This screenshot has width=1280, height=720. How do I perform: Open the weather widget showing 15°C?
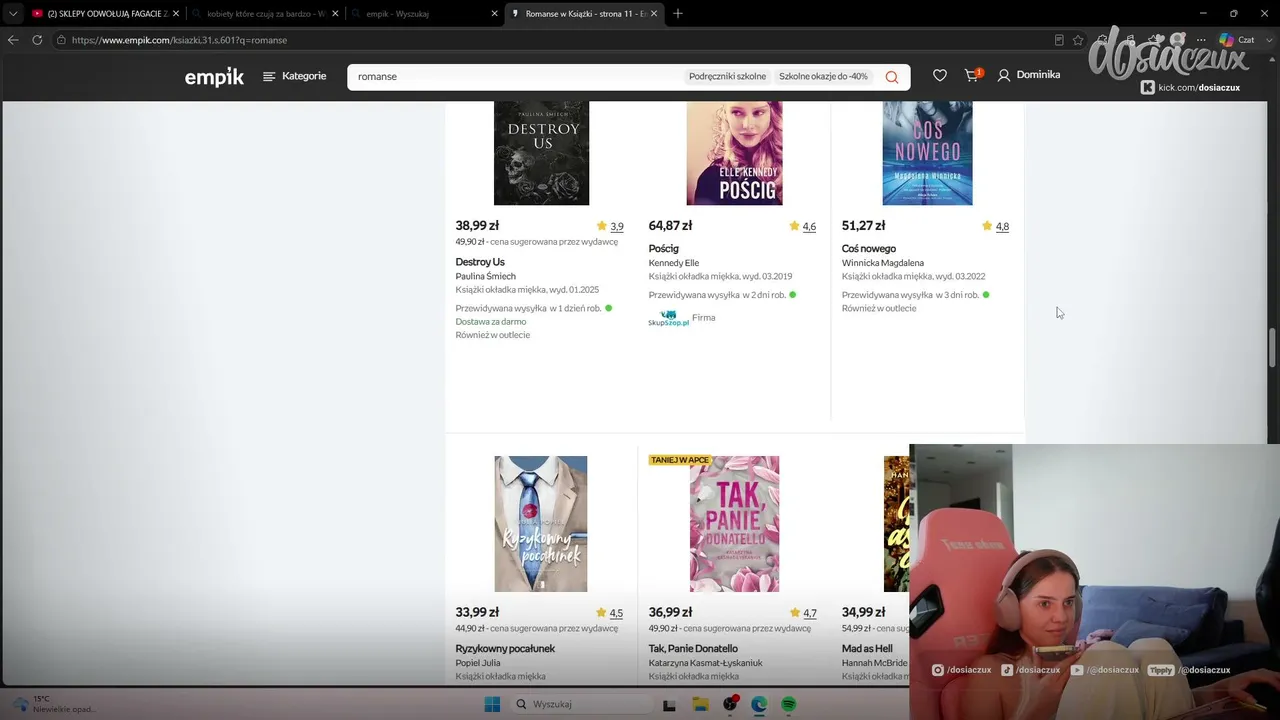pos(55,704)
